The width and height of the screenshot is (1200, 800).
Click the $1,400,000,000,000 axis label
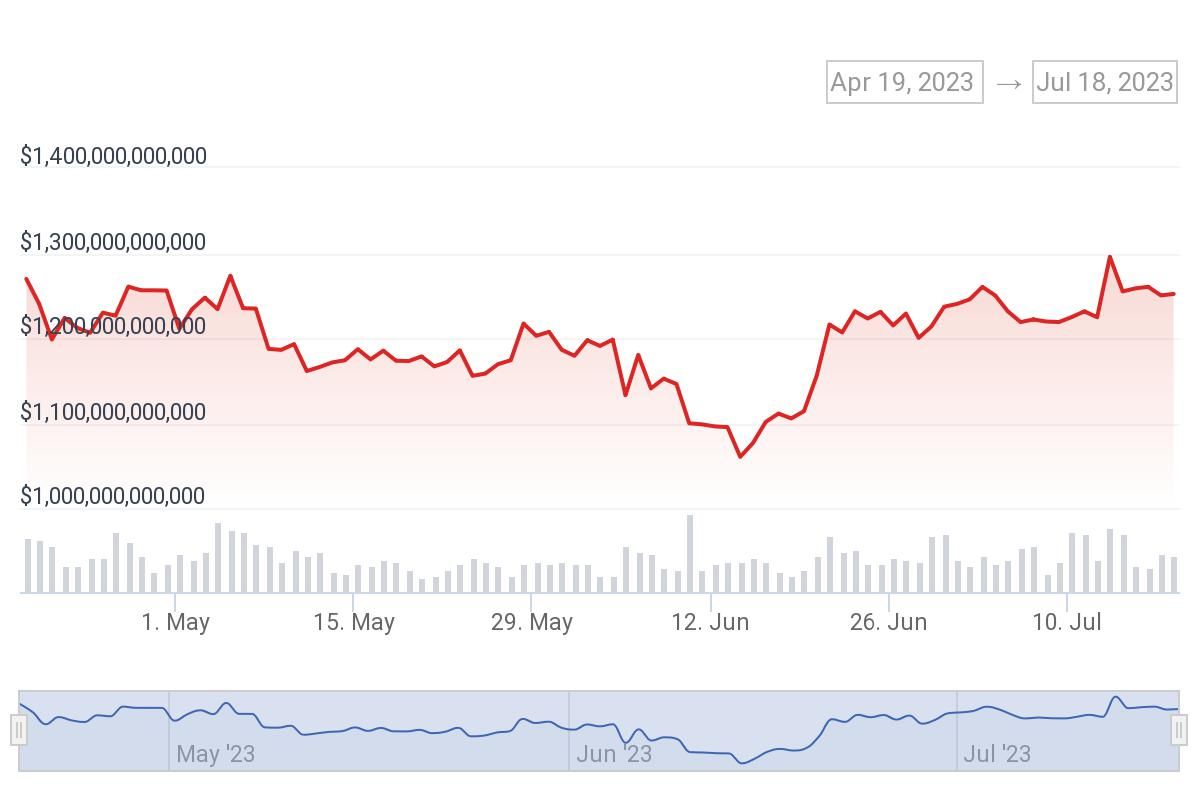click(113, 156)
